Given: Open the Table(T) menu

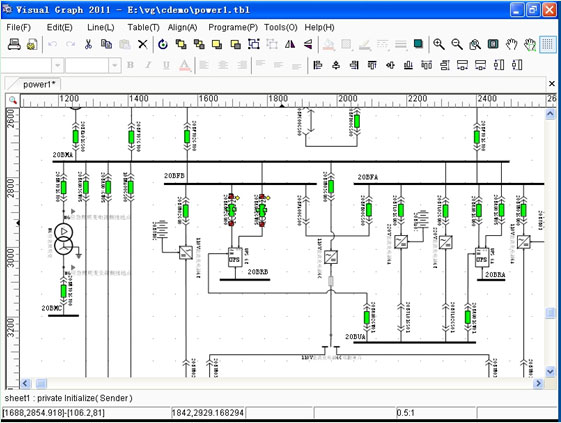Looking at the screenshot, I should tap(143, 27).
